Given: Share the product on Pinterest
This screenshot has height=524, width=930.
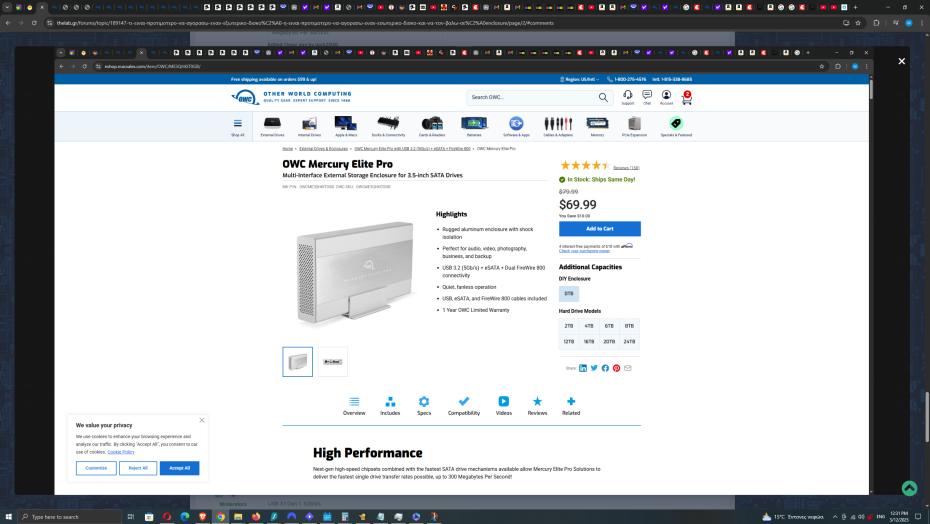Looking at the screenshot, I should 616,368.
